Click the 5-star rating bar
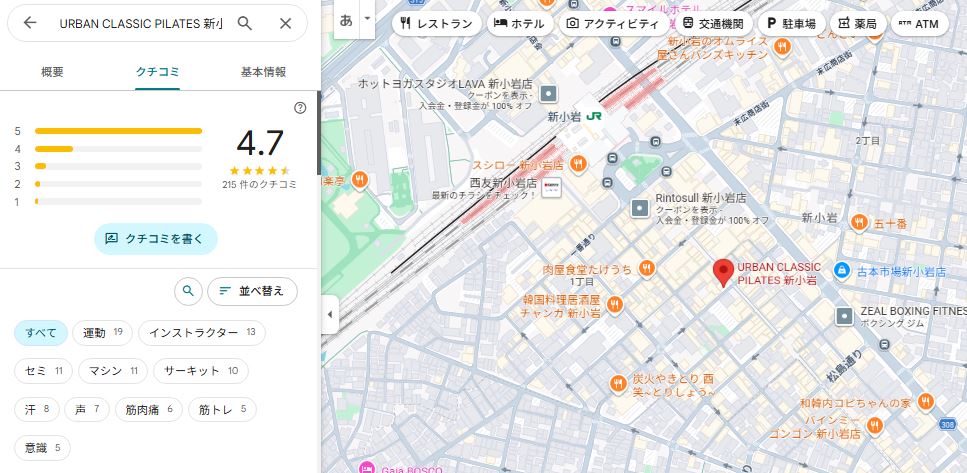967x473 pixels. click(x=118, y=131)
